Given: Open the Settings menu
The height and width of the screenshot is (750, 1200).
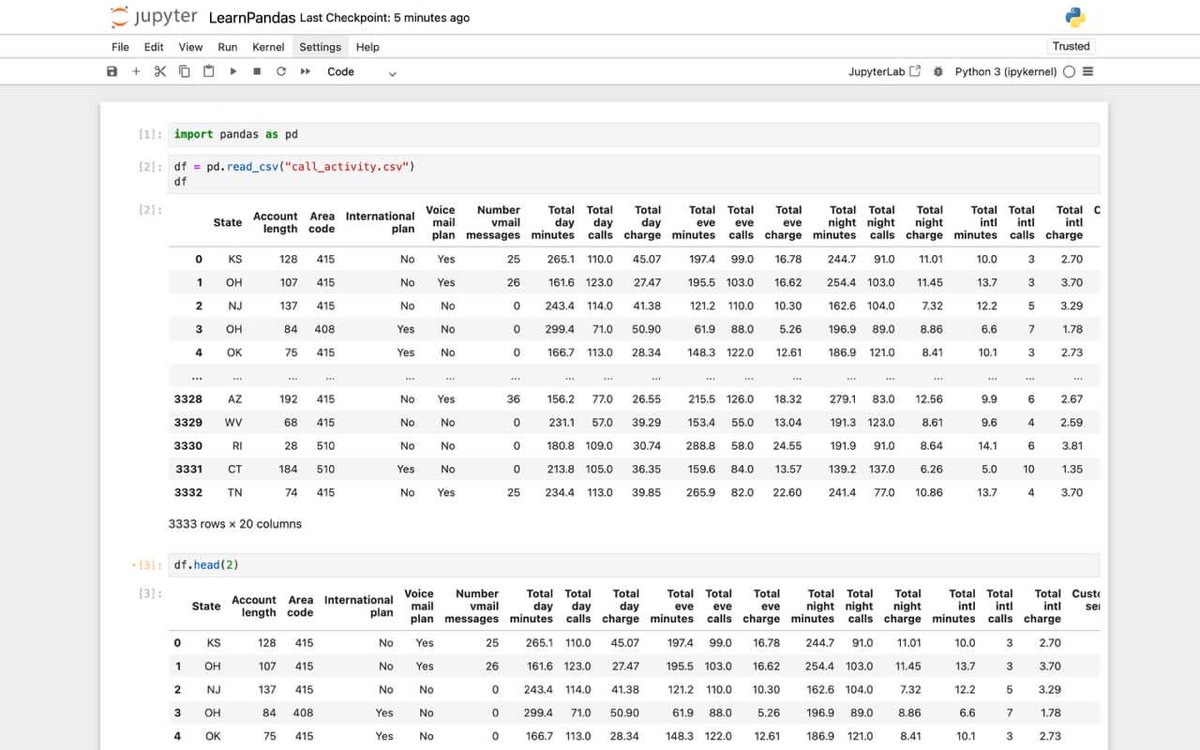Looking at the screenshot, I should coord(320,47).
